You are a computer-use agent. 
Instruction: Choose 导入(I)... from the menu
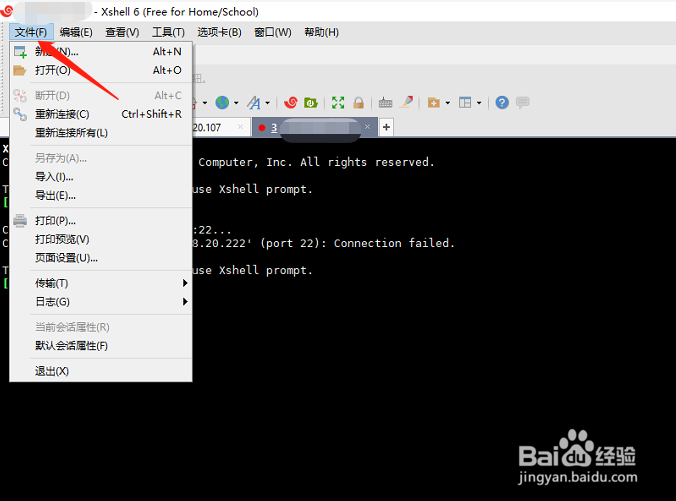click(101, 177)
